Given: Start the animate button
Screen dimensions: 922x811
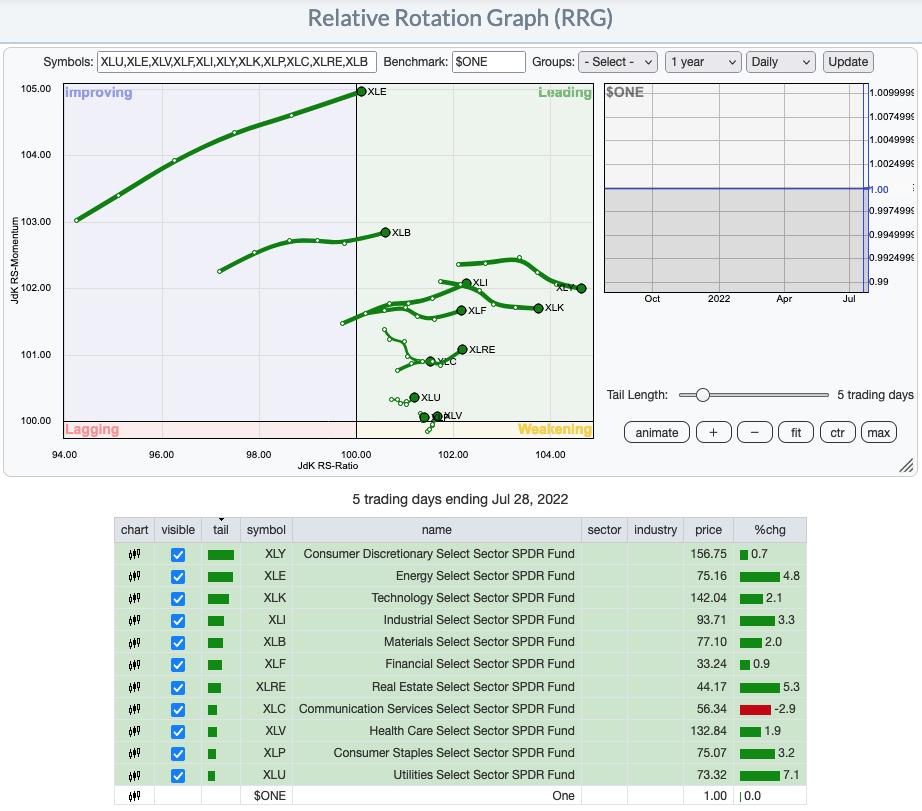Looking at the screenshot, I should tap(656, 433).
